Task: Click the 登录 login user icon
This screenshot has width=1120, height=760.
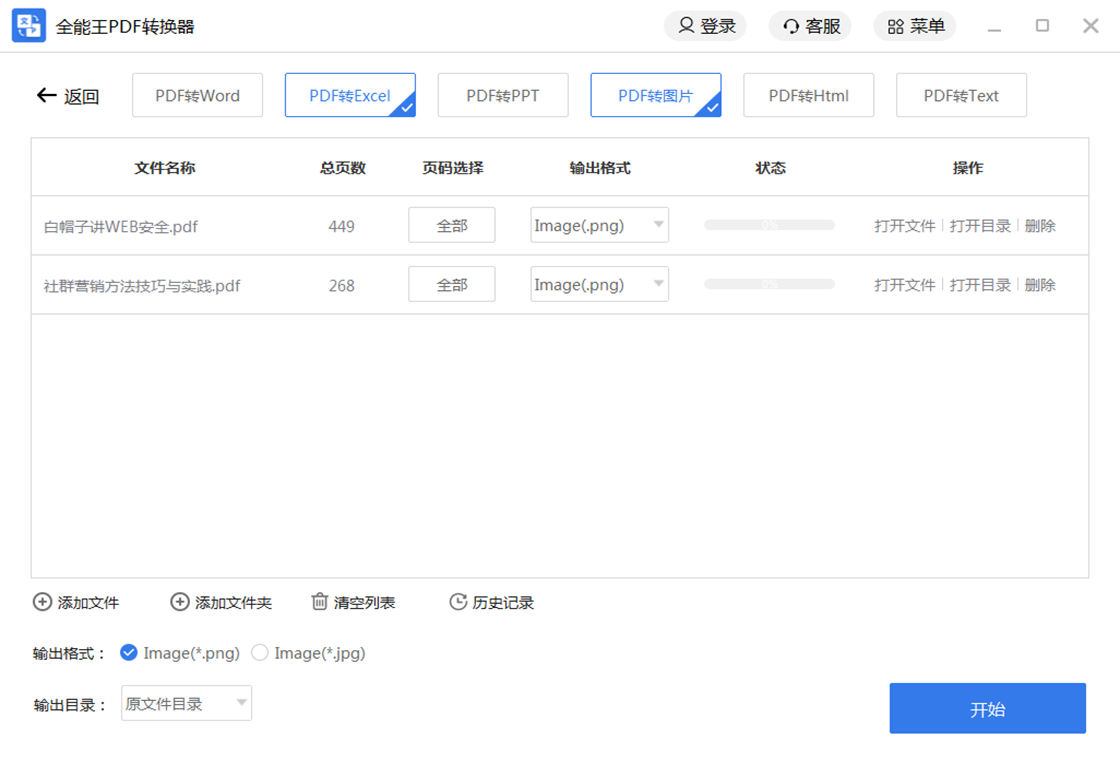Action: coord(686,26)
